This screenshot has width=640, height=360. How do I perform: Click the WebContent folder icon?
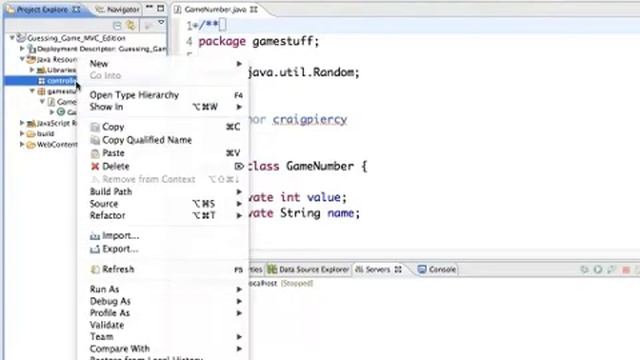tap(31, 144)
